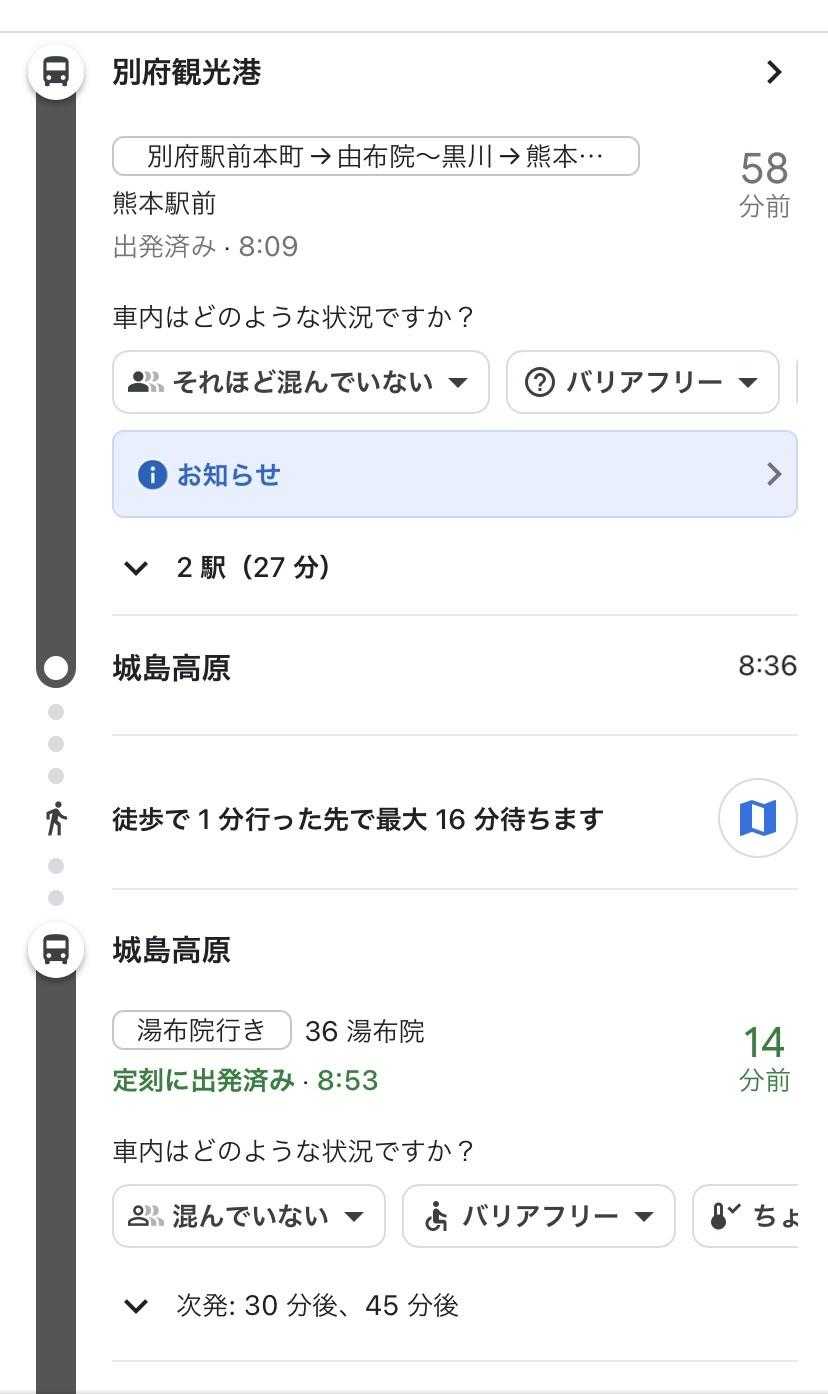Open the map view button

point(757,819)
